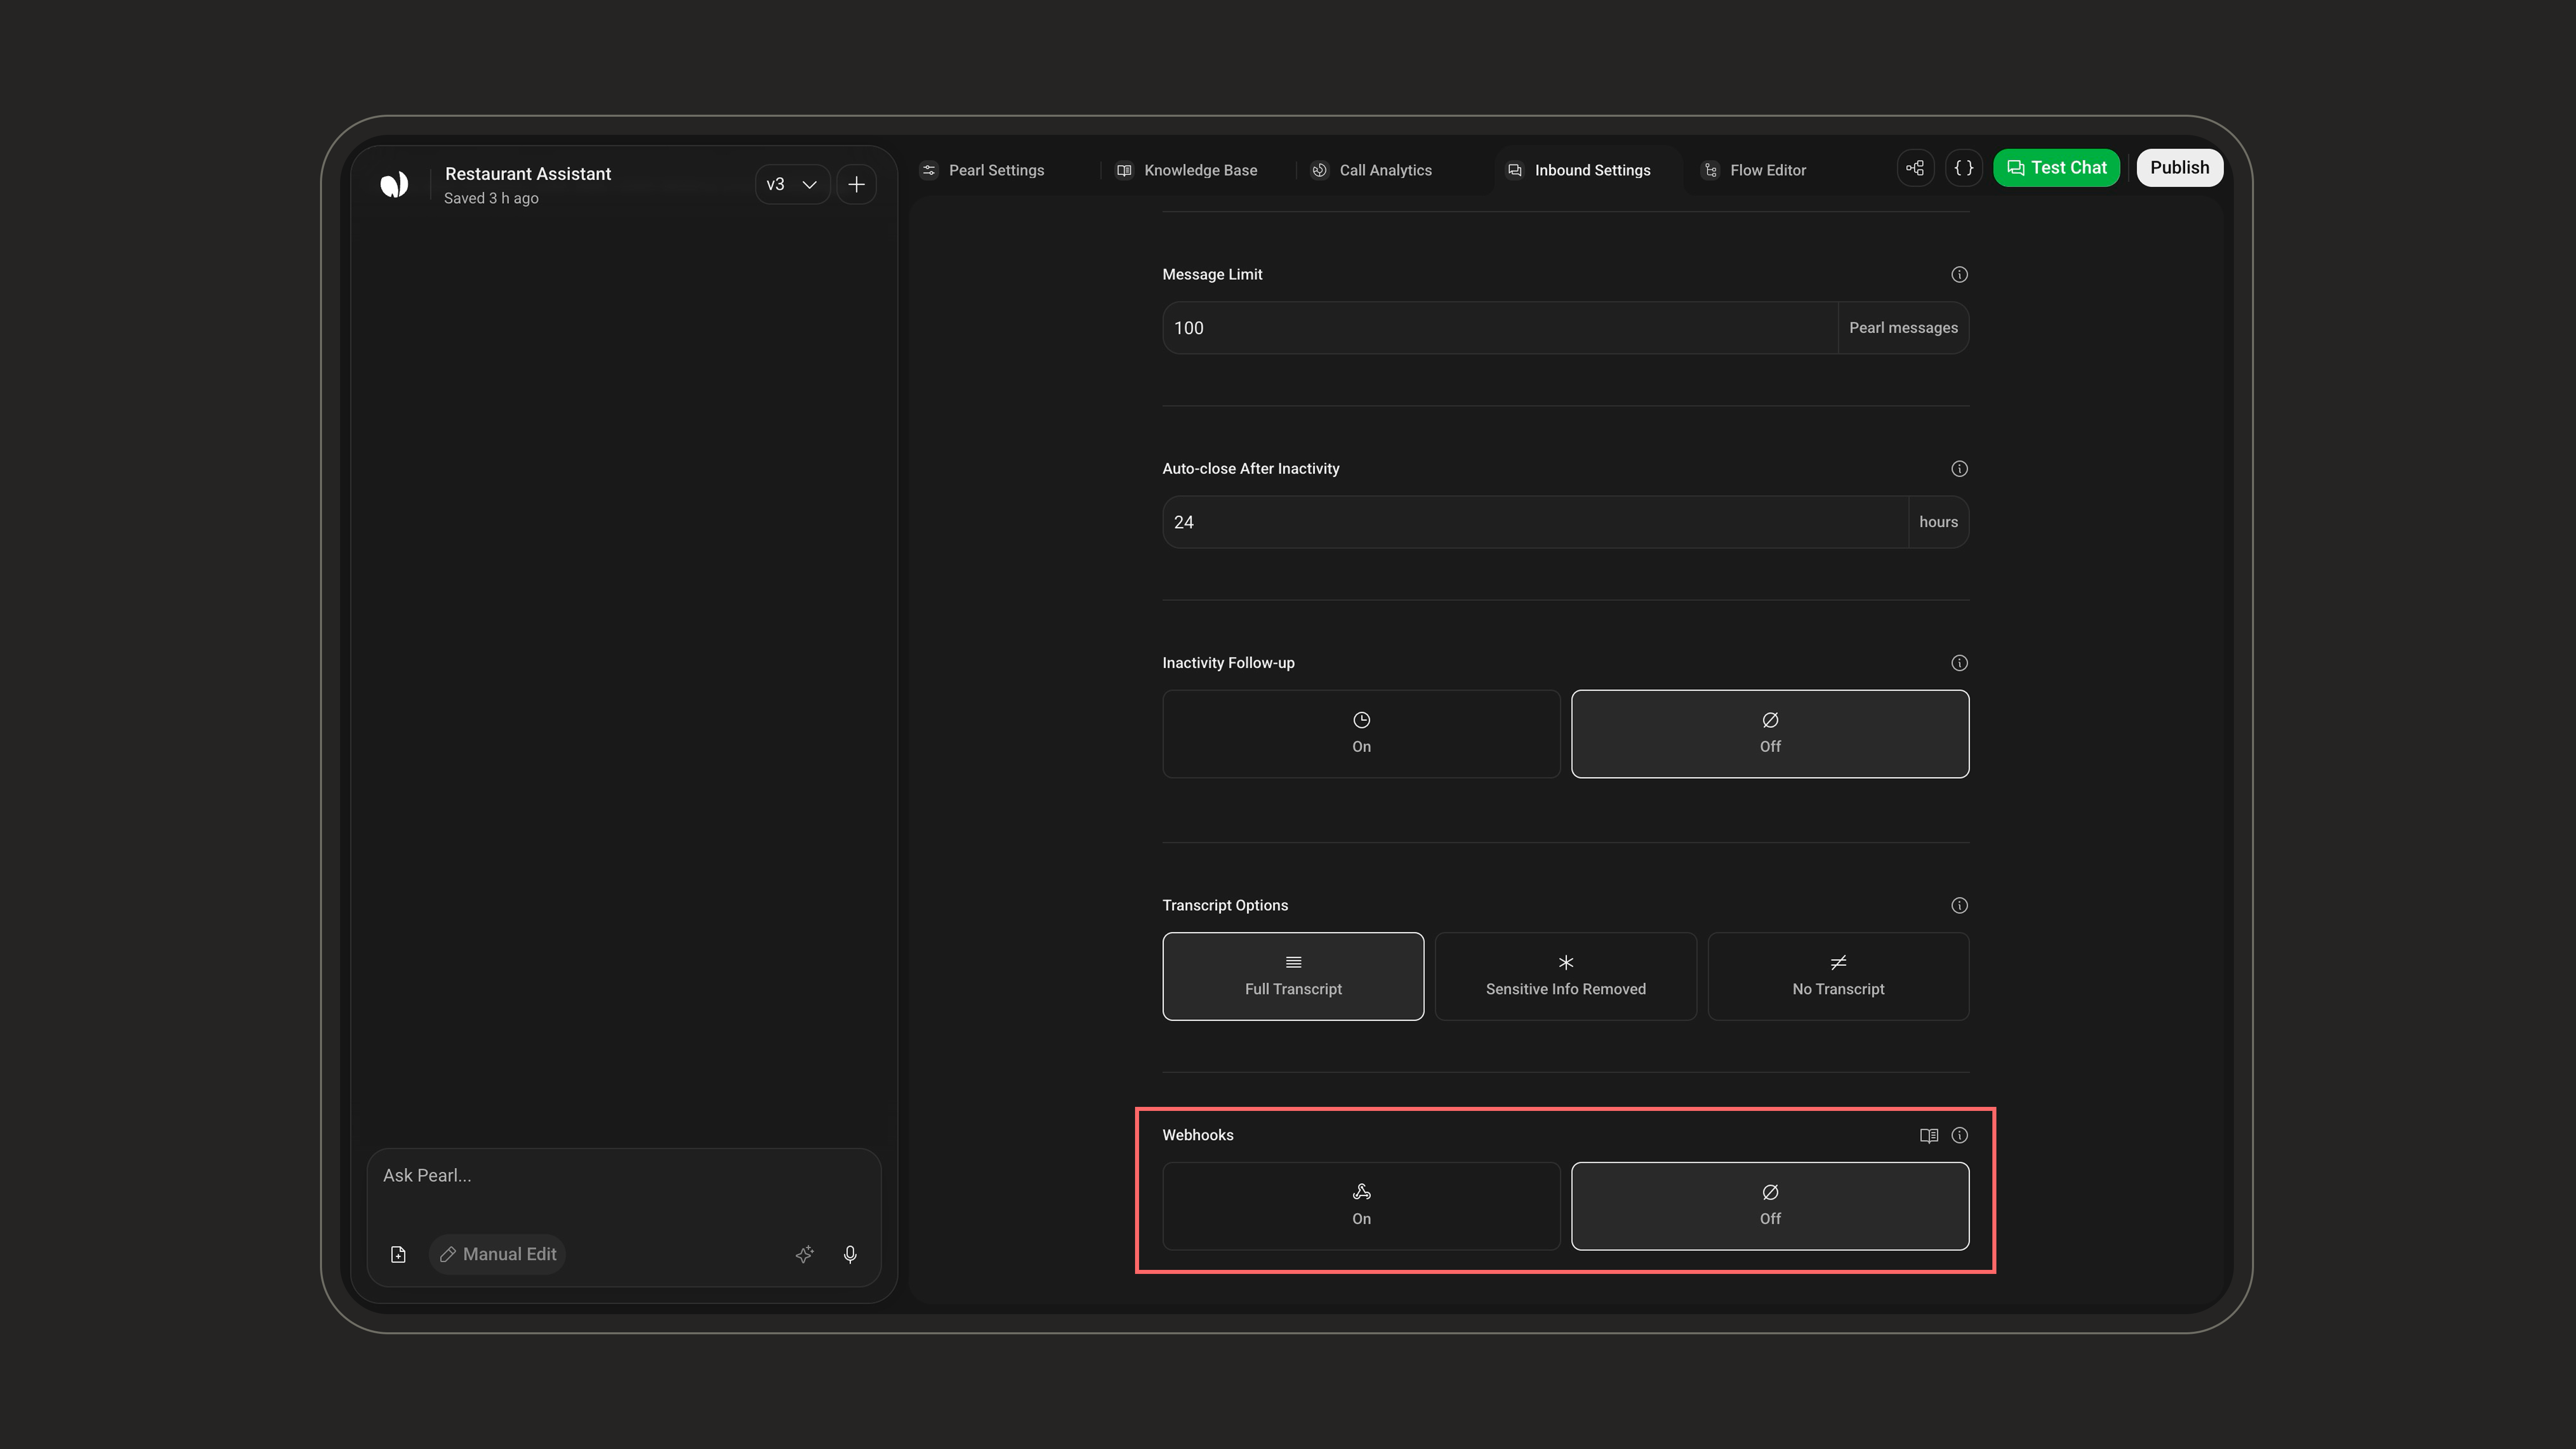Open the Knowledge Base tab

pos(1187,170)
